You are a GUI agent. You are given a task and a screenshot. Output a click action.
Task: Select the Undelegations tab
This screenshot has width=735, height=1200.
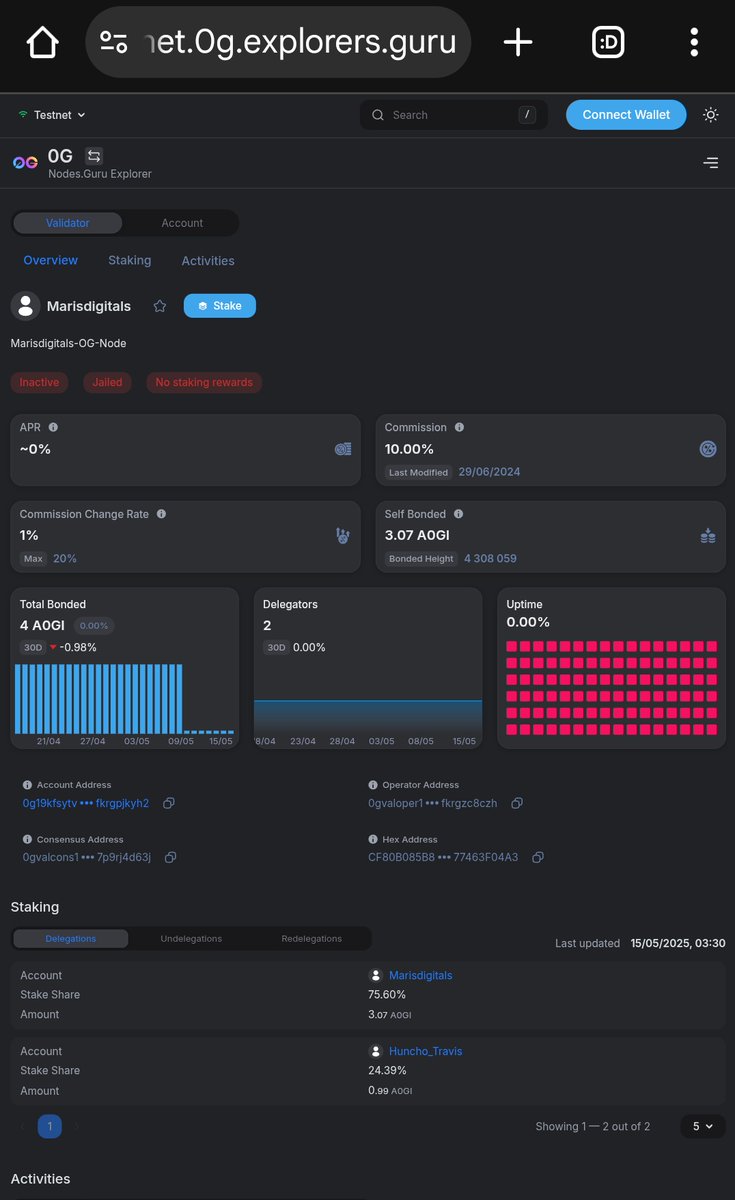(191, 938)
